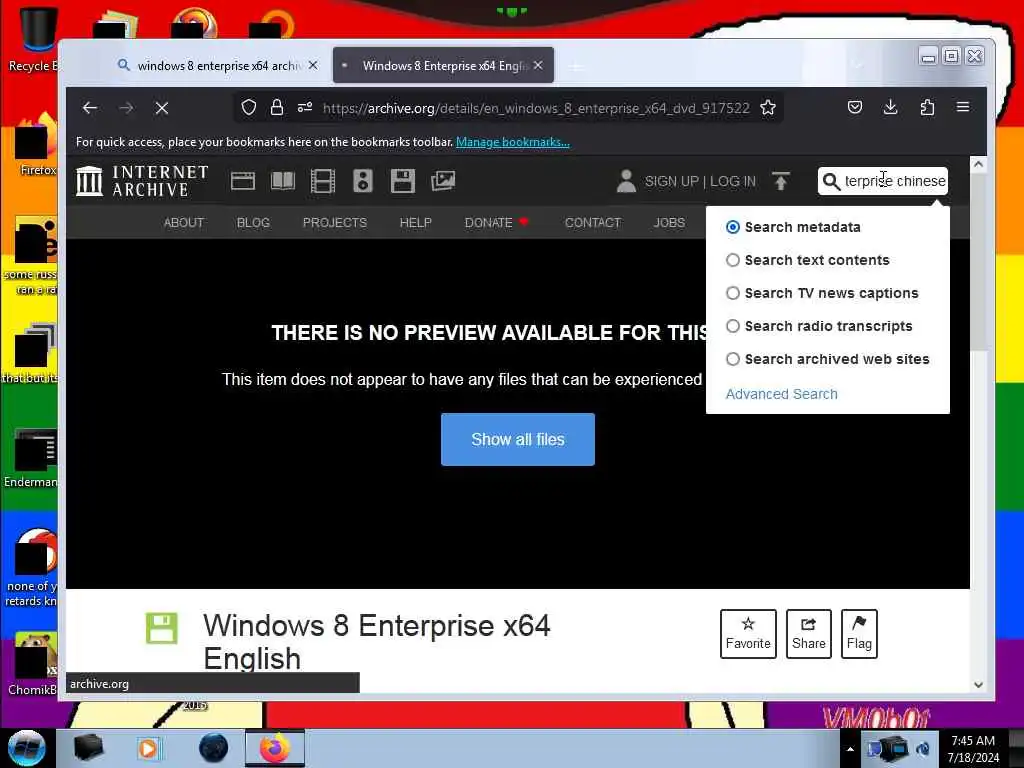Close the Windows 8 Enterprise x64 English tab
The image size is (1024, 768).
pos(538,65)
